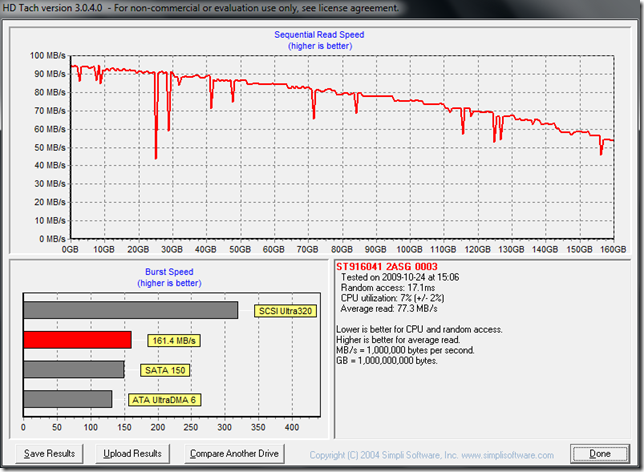
Task: Click the SCSI Ultra320 label
Action: coord(286,311)
